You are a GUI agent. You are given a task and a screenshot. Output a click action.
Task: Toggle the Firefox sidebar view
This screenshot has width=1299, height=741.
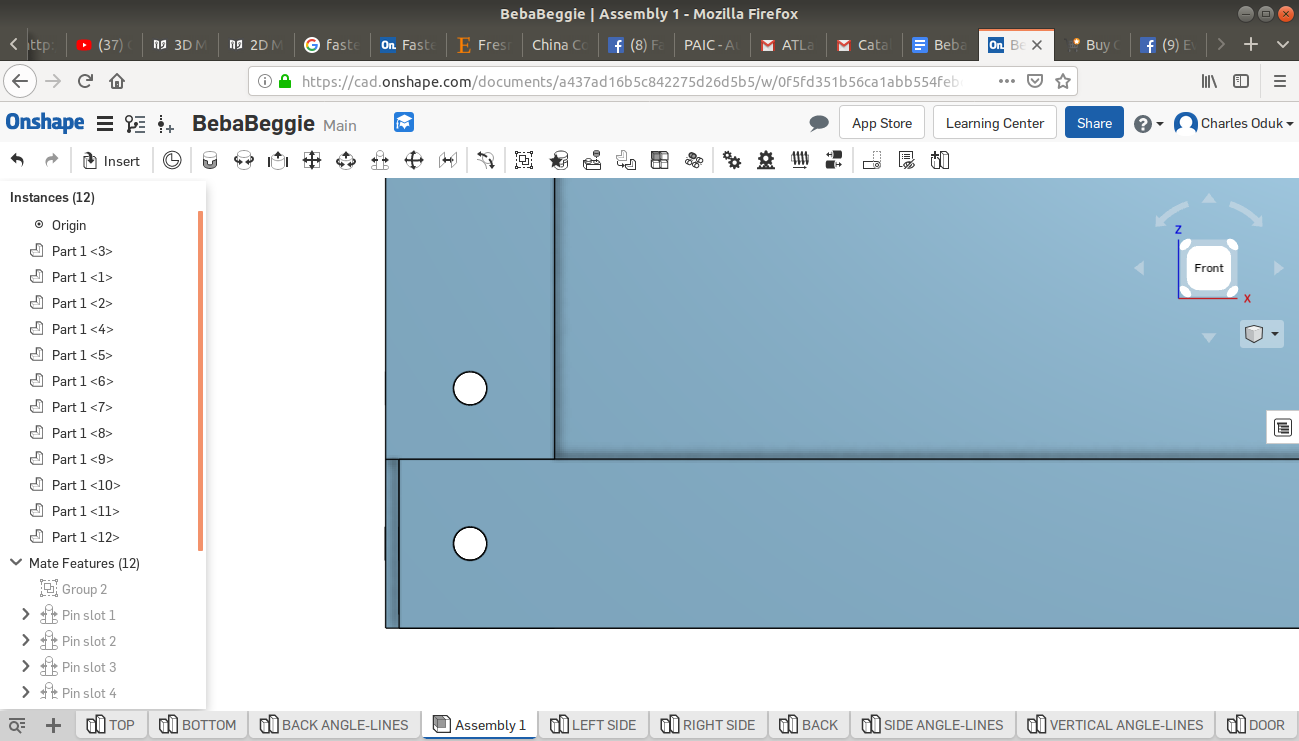[1241, 81]
